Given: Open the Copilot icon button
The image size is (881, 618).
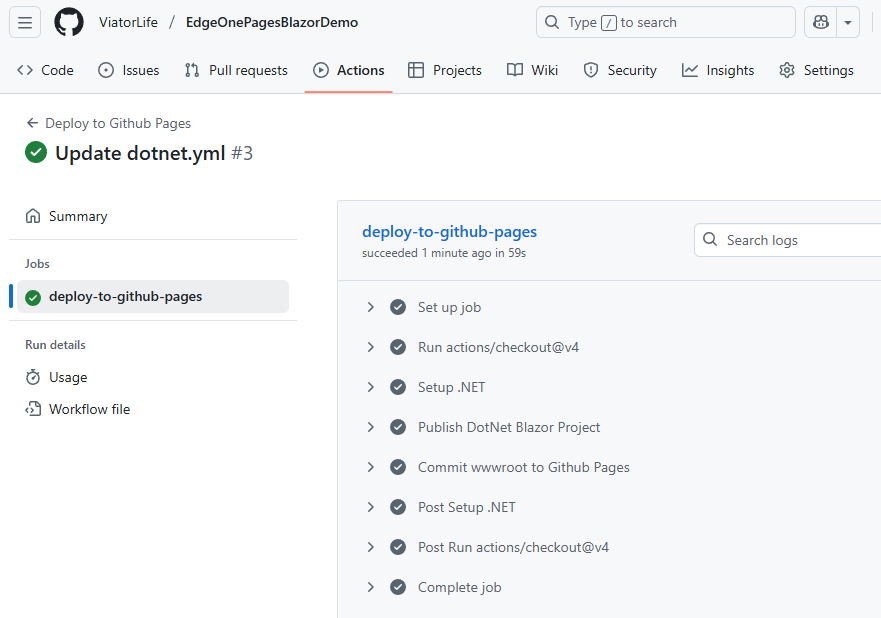Looking at the screenshot, I should click(822, 22).
